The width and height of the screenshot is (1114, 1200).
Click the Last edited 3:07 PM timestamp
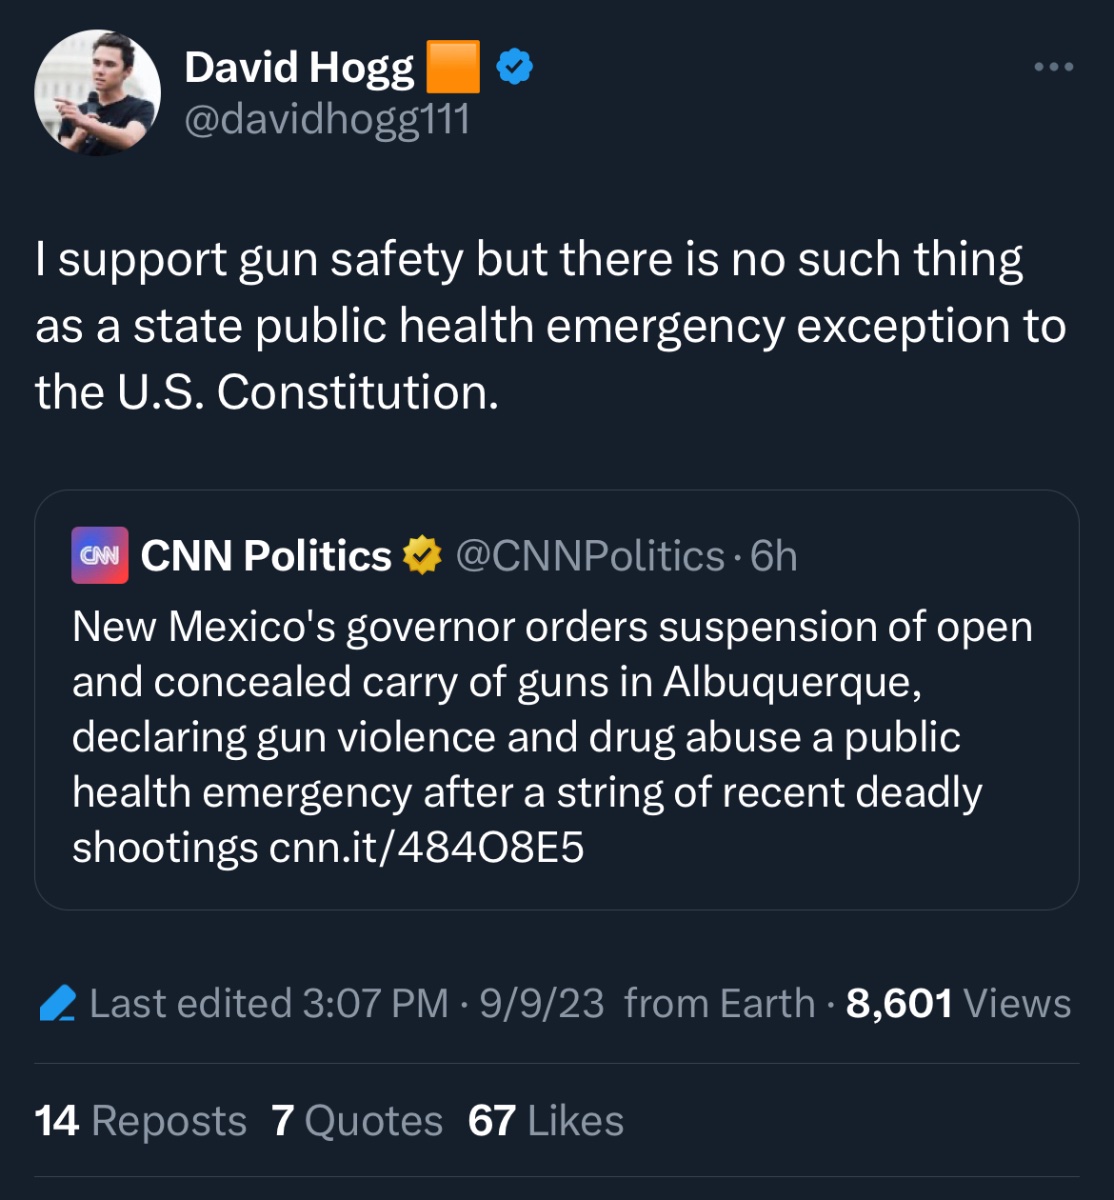tap(269, 1003)
